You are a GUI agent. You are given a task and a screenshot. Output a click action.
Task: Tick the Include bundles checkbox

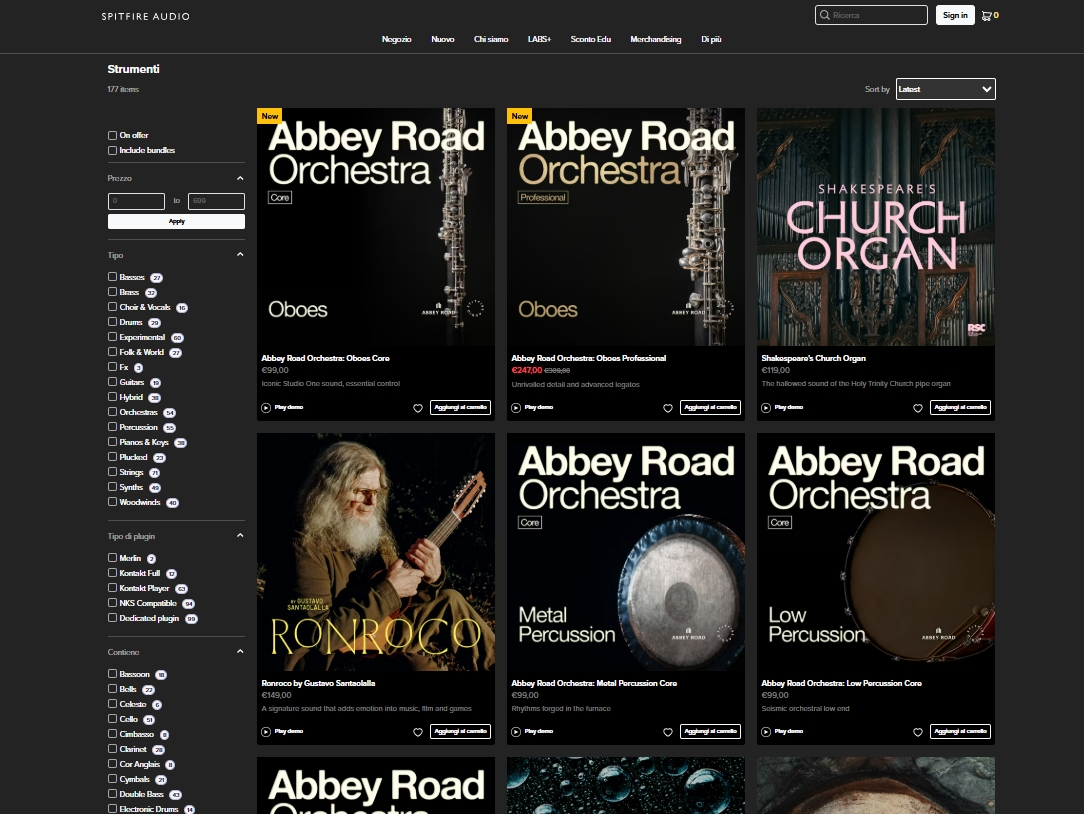pyautogui.click(x=112, y=150)
